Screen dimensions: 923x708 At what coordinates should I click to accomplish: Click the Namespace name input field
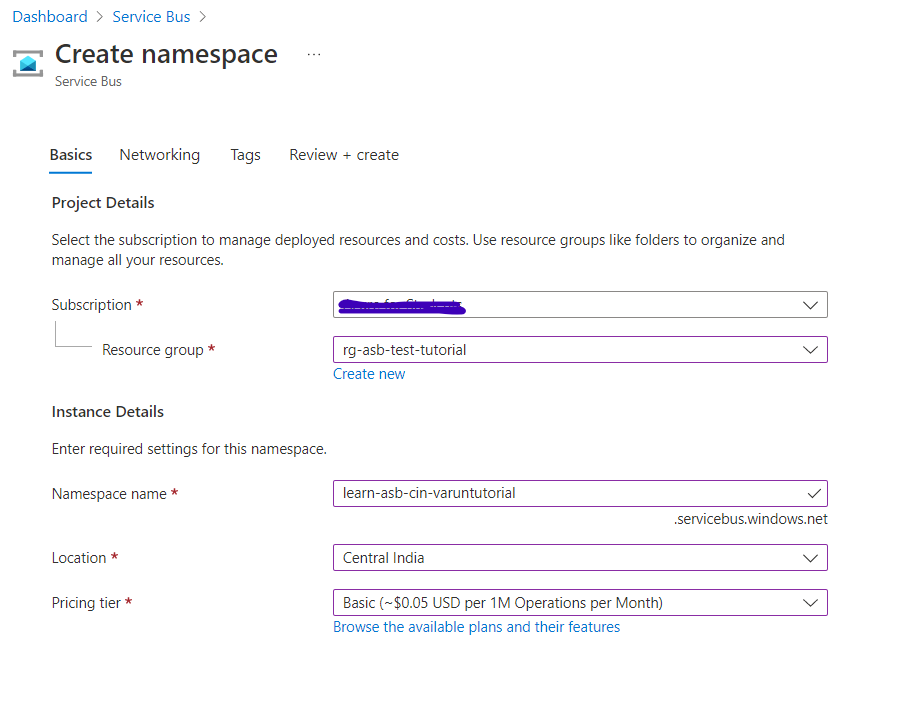550,493
